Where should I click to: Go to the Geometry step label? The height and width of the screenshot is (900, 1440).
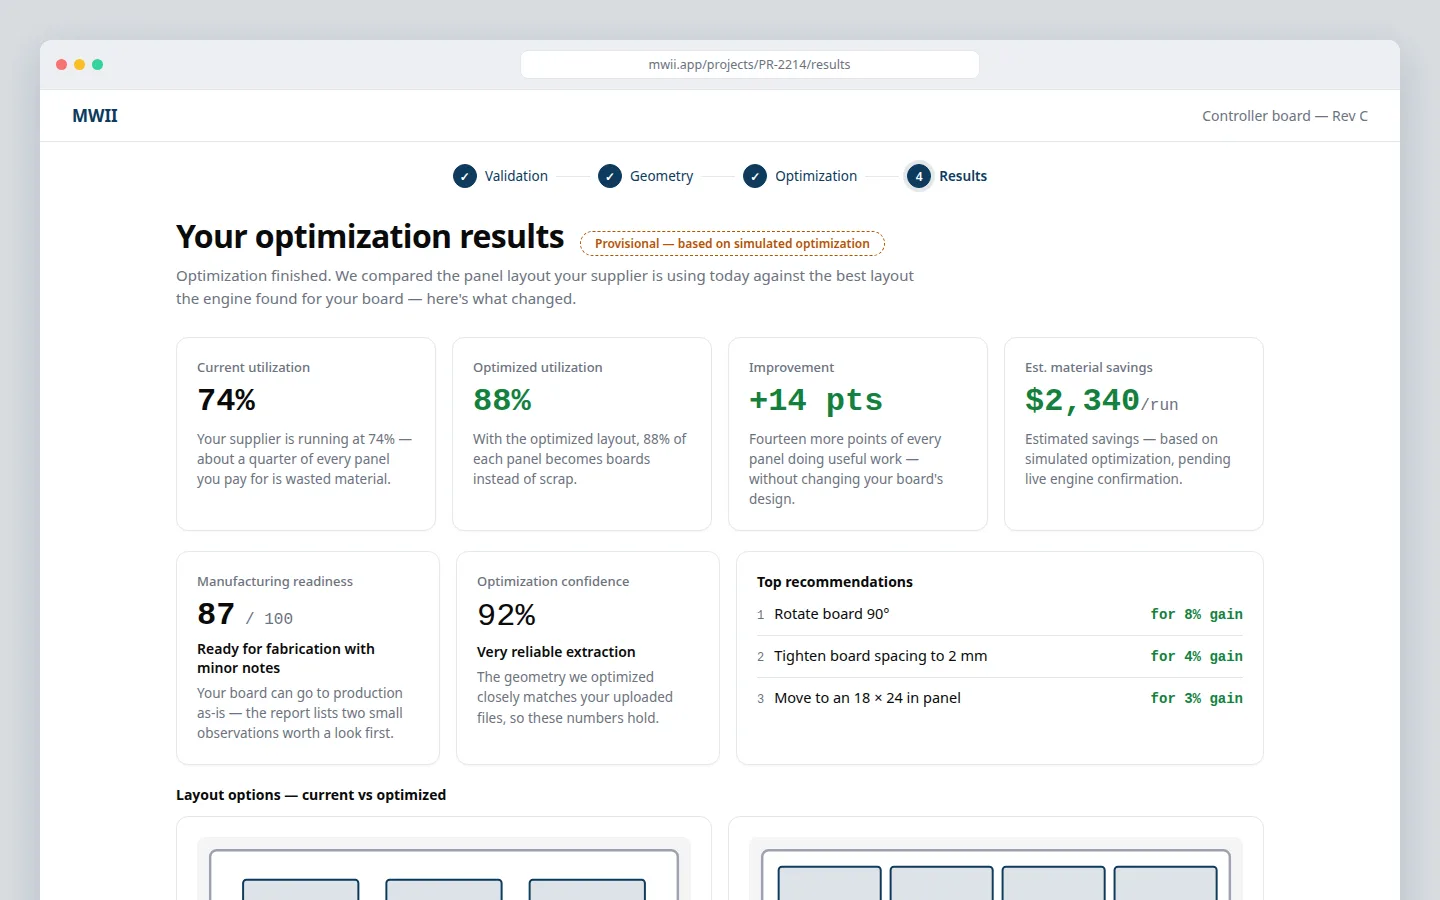click(661, 176)
